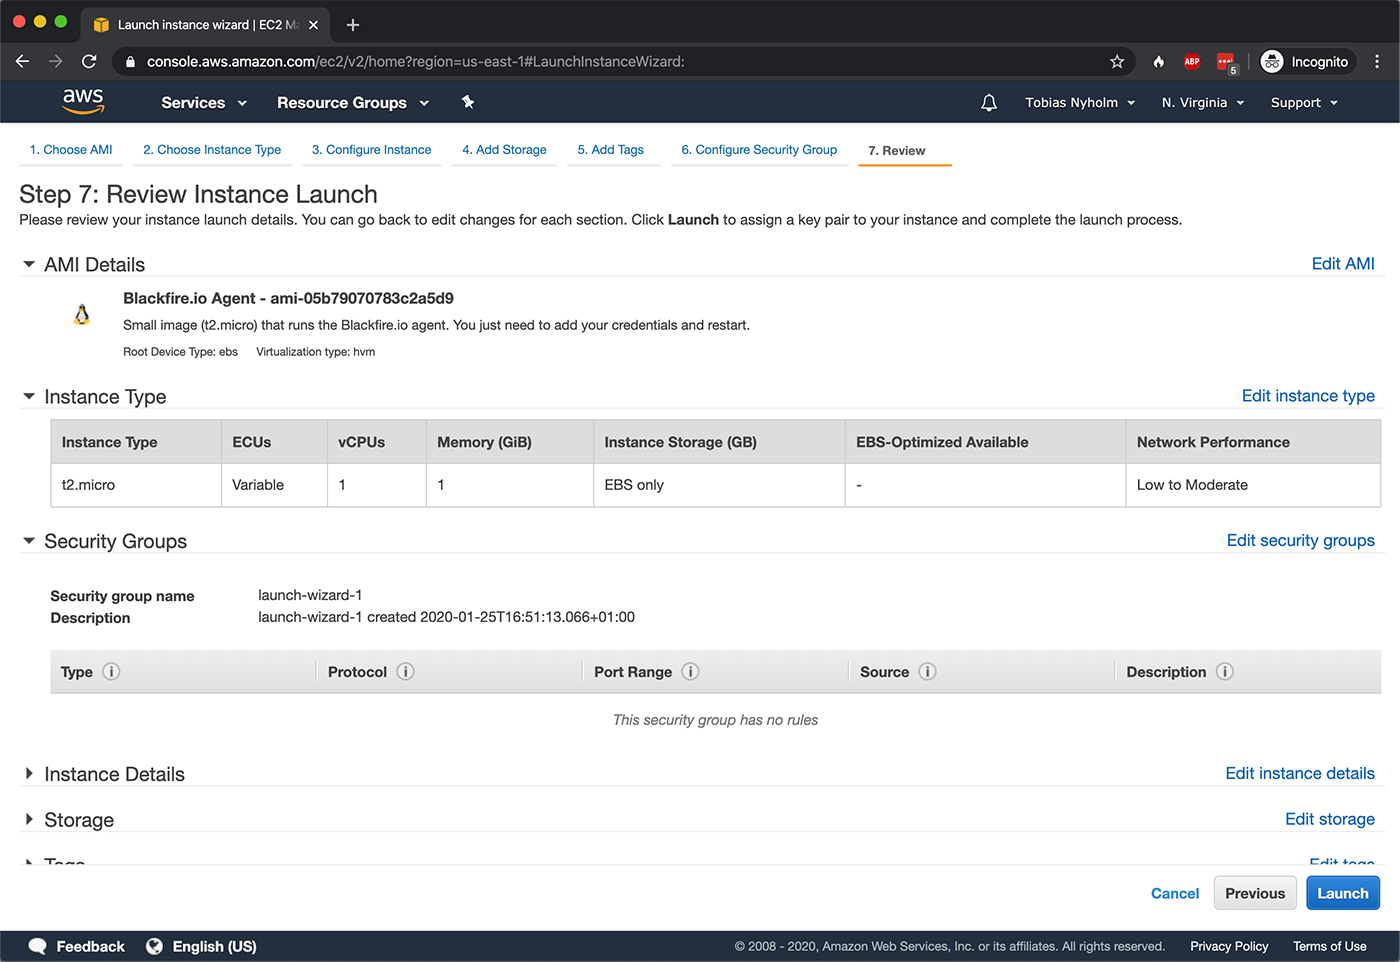This screenshot has width=1400, height=962.
Task: Reload the page with the refresh icon
Action: click(x=89, y=61)
